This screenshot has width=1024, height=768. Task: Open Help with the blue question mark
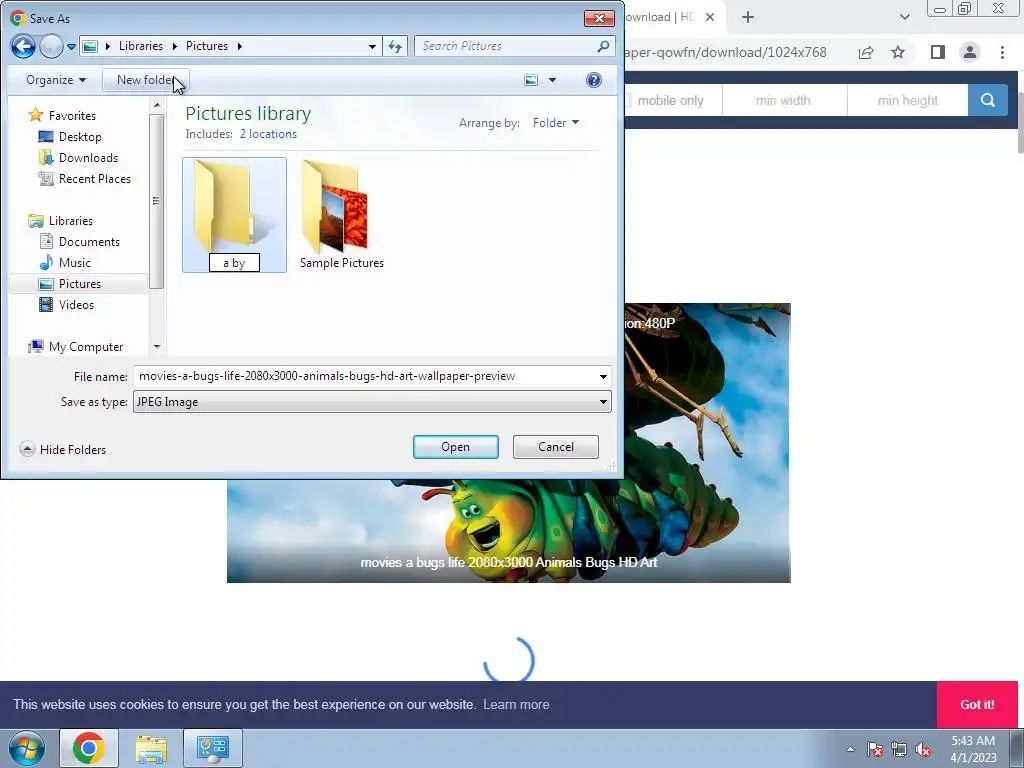594,80
